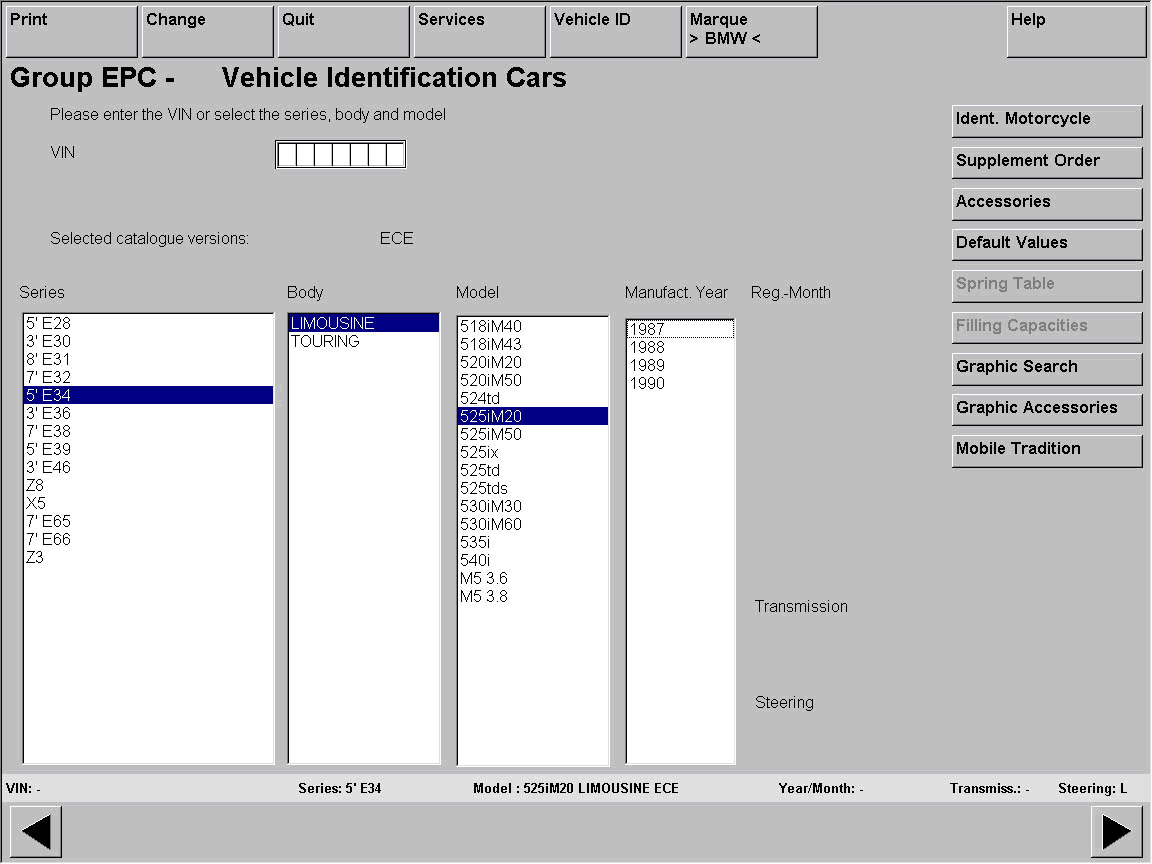Go back with the left arrow button

tap(35, 831)
